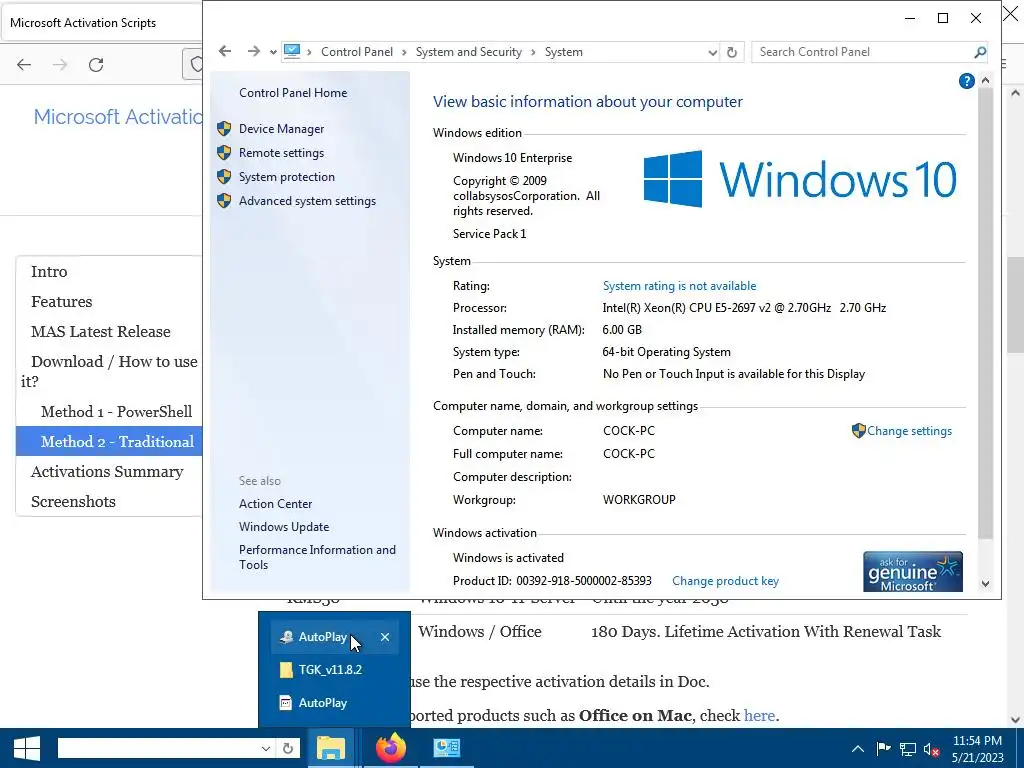
Task: Open Firefox from taskbar
Action: tap(391, 748)
